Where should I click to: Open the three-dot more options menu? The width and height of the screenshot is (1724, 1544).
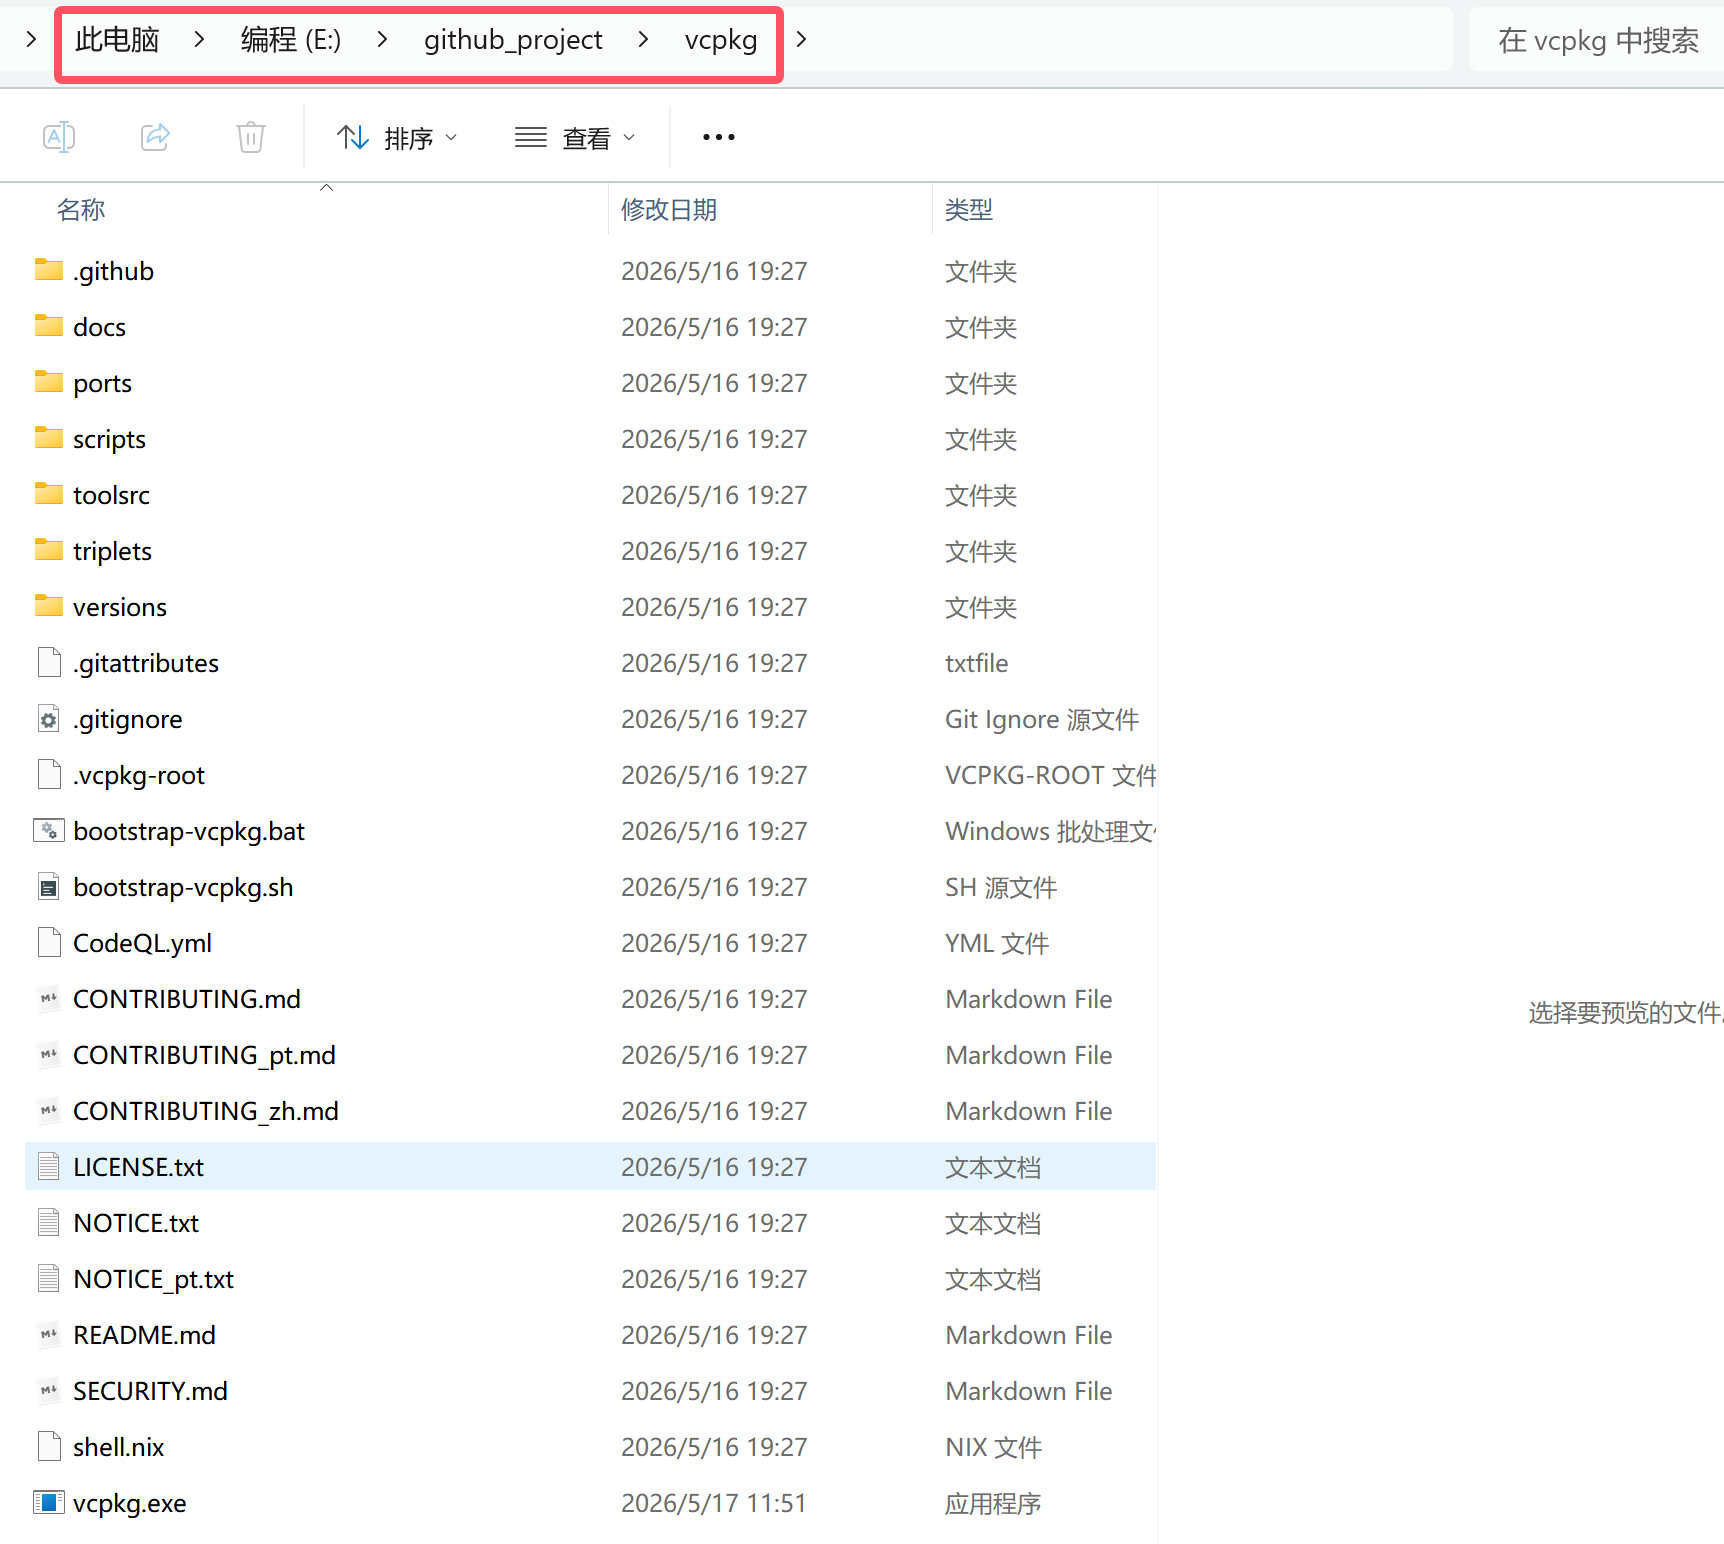pos(719,137)
